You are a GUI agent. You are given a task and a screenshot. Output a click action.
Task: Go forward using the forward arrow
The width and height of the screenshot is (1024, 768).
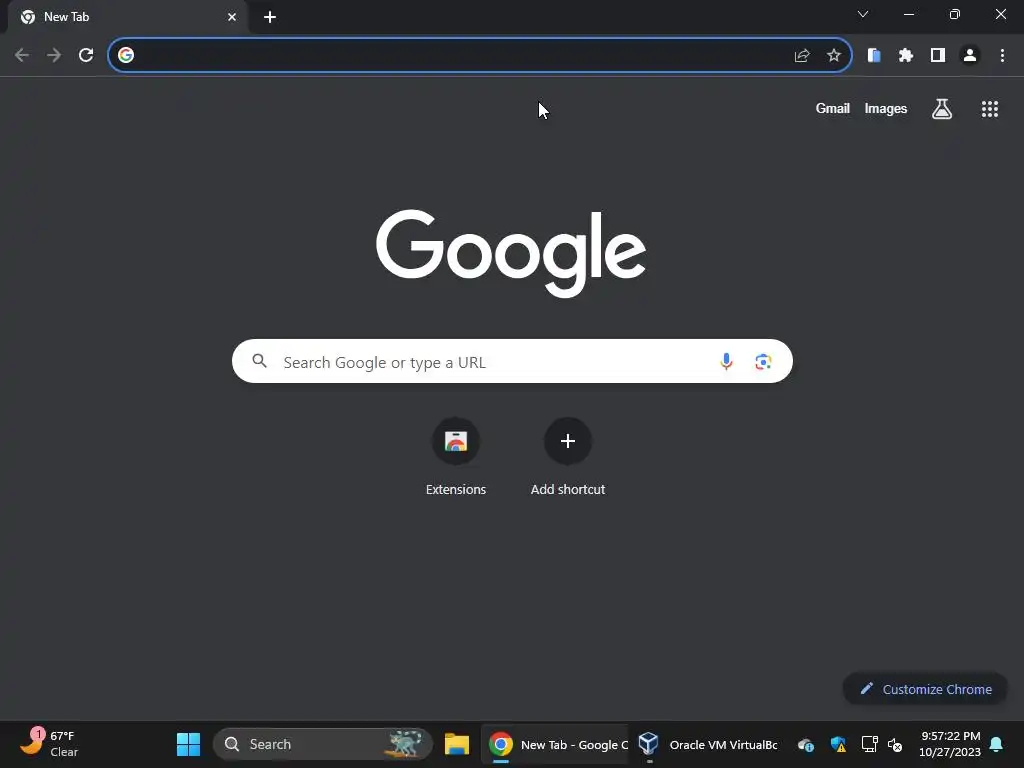click(54, 56)
